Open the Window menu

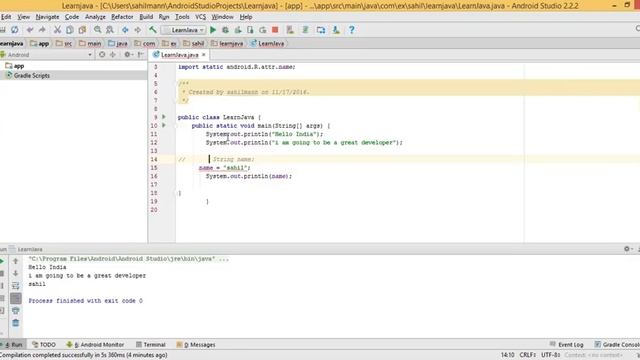[x=222, y=17]
